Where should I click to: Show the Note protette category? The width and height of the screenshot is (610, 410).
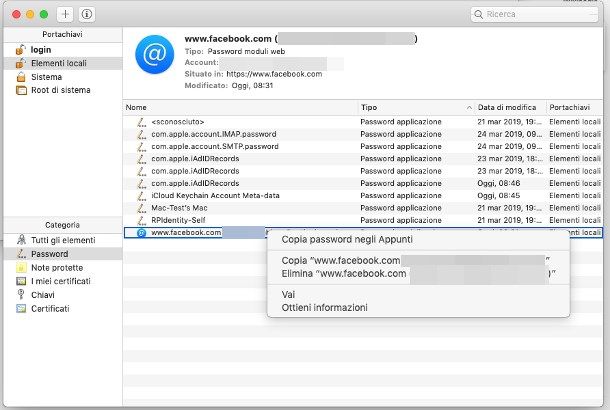point(57,268)
